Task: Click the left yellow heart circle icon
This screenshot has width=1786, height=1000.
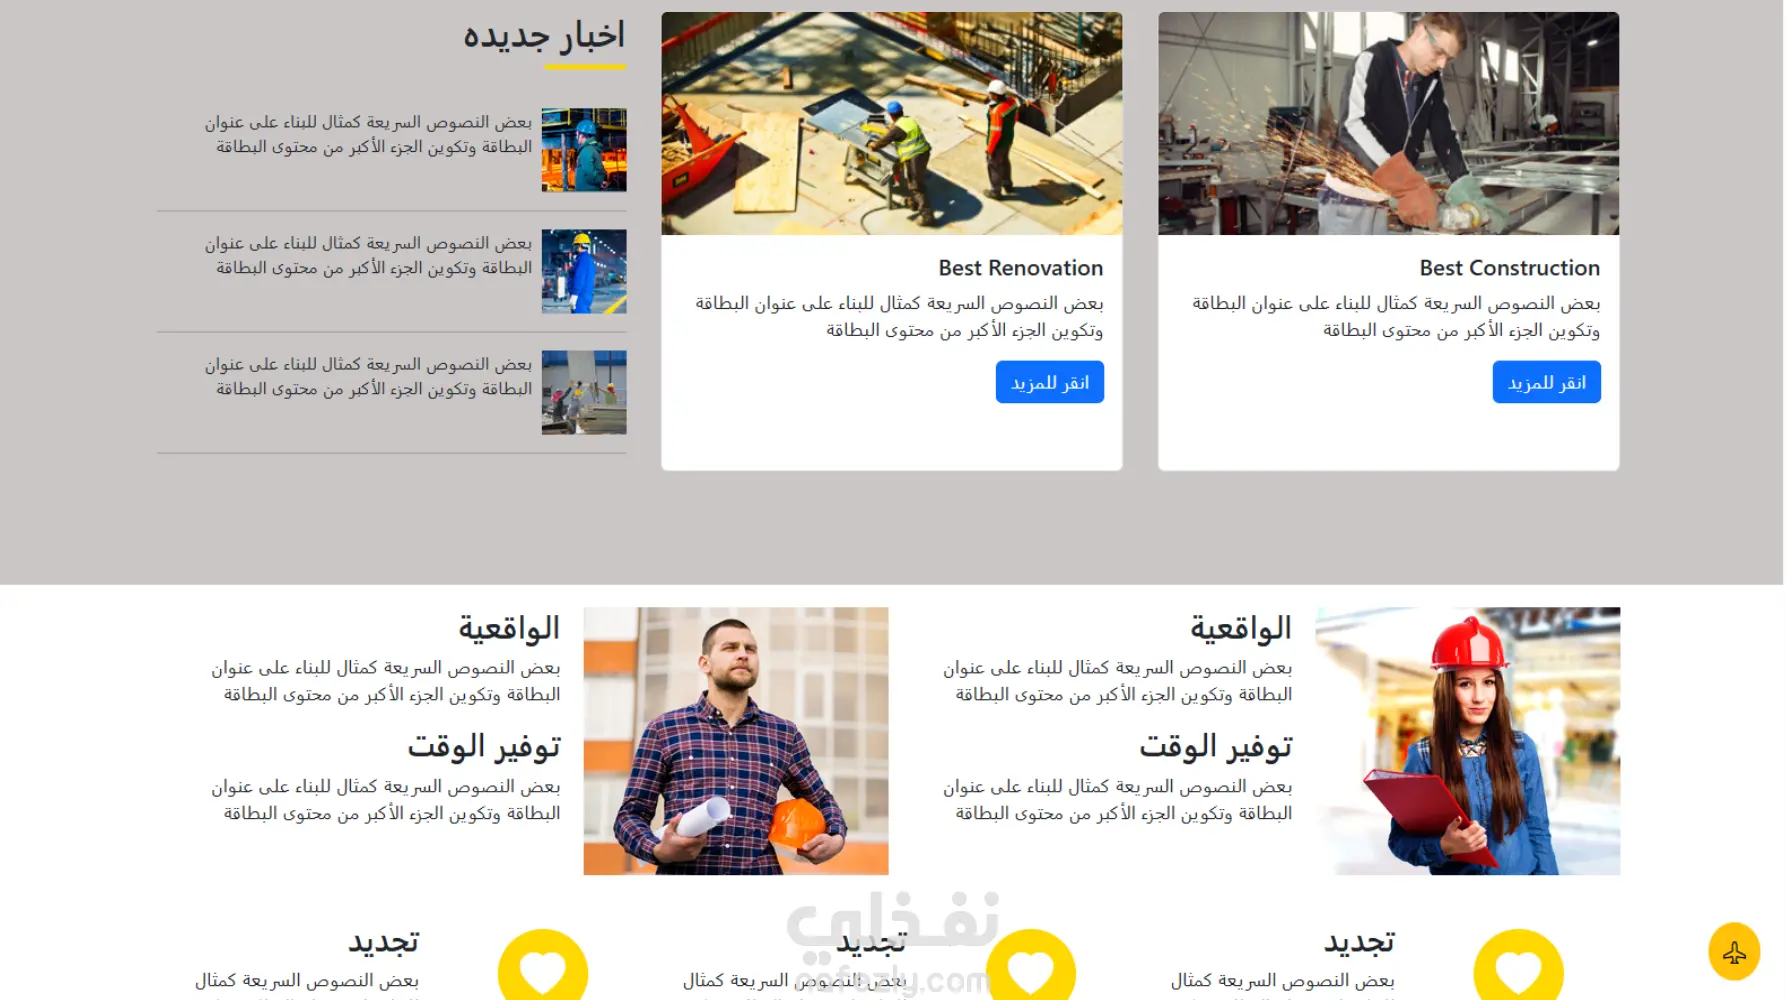Action: pyautogui.click(x=543, y=966)
